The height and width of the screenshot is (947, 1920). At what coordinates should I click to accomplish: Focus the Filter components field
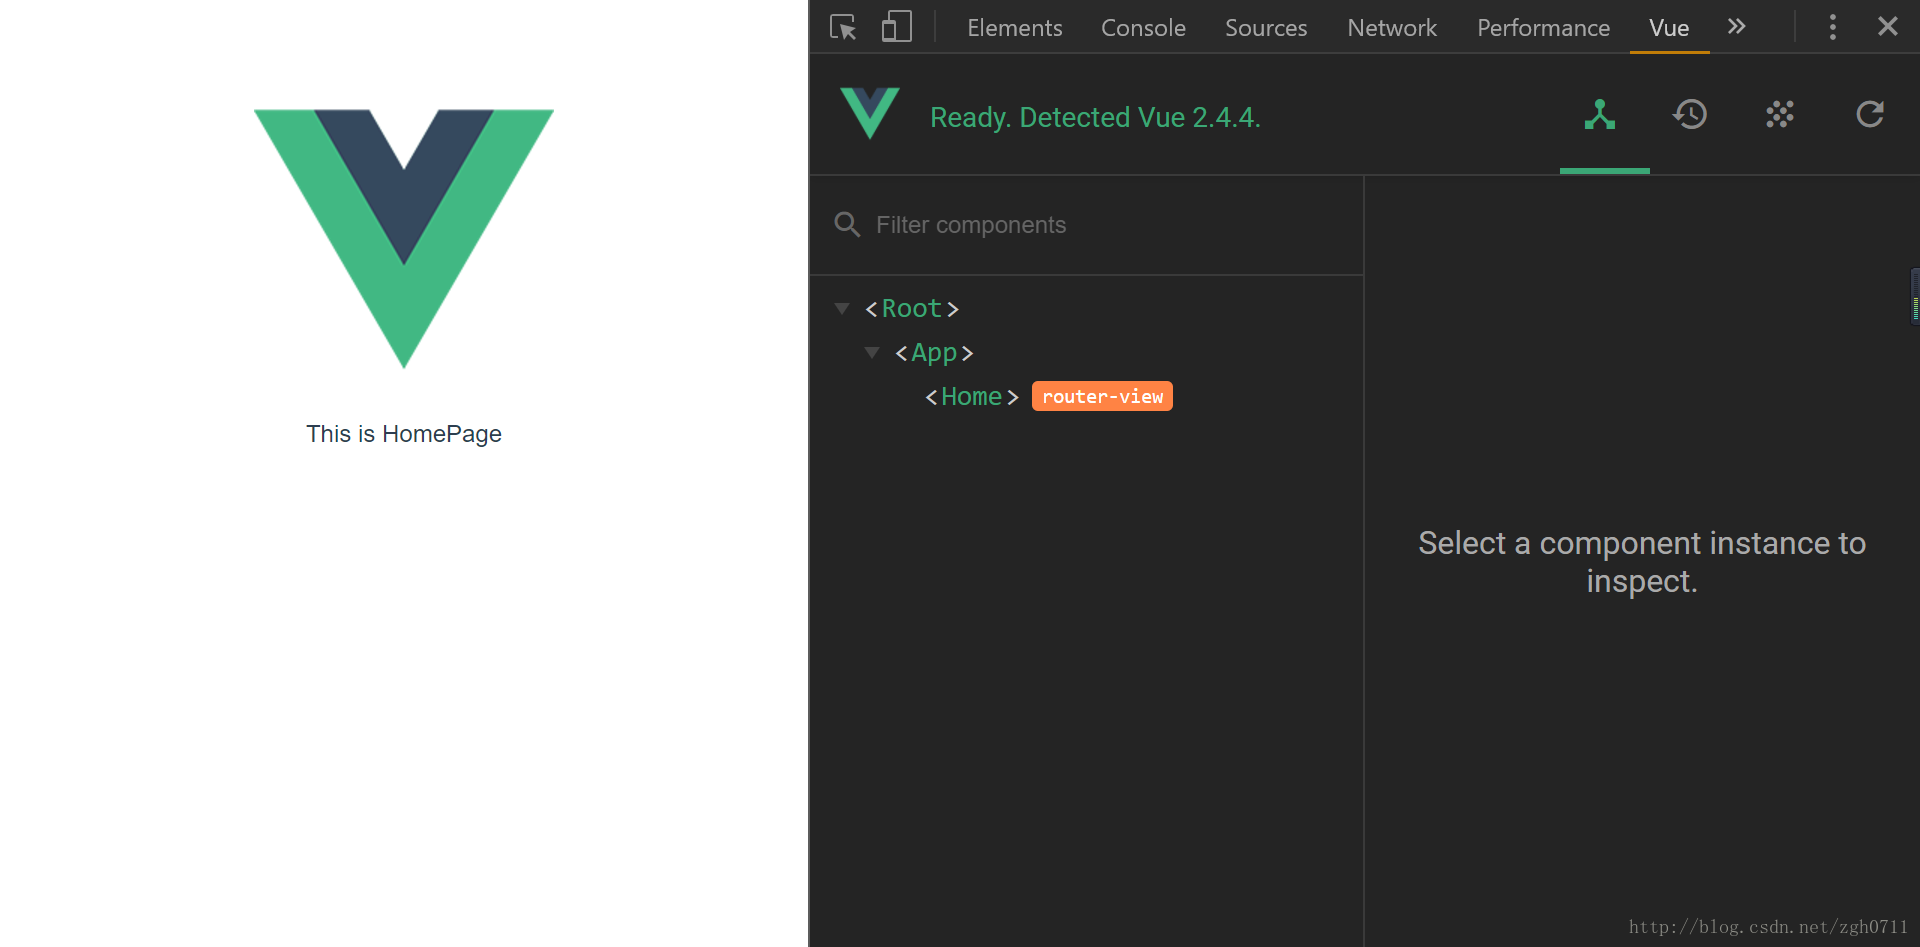point(1086,225)
